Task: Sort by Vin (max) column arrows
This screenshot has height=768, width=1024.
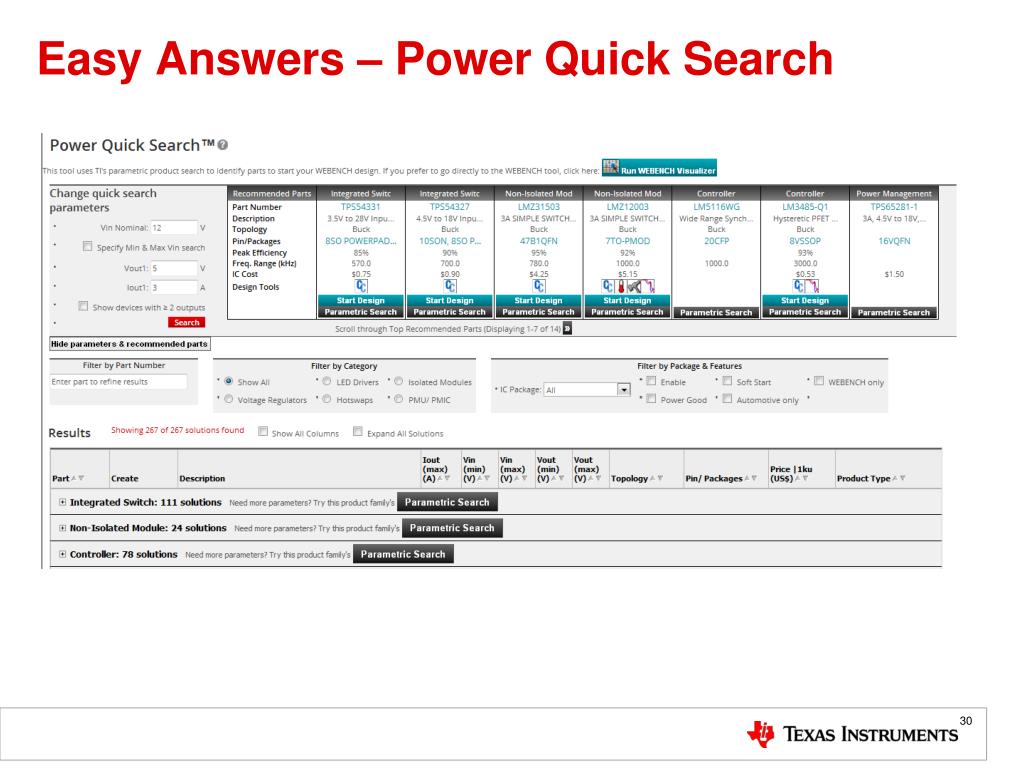Action: coord(520,479)
